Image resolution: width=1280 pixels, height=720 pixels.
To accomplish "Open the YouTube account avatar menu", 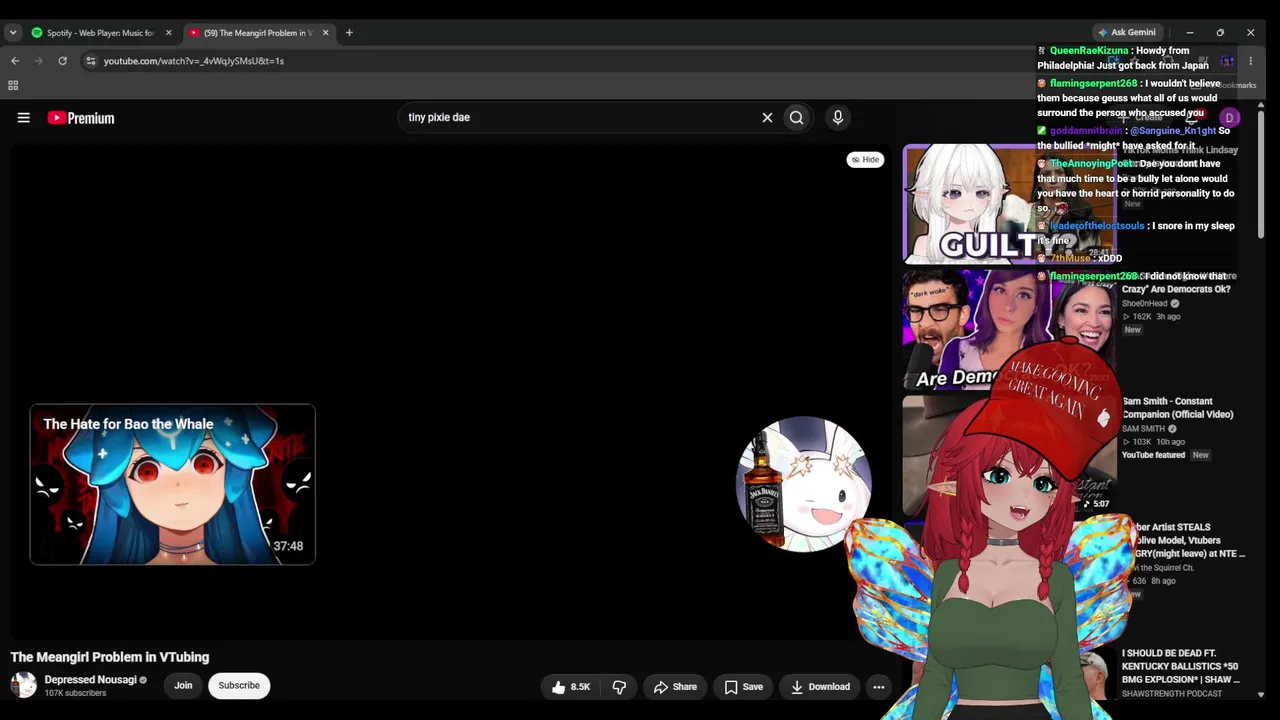I will click(x=1230, y=118).
